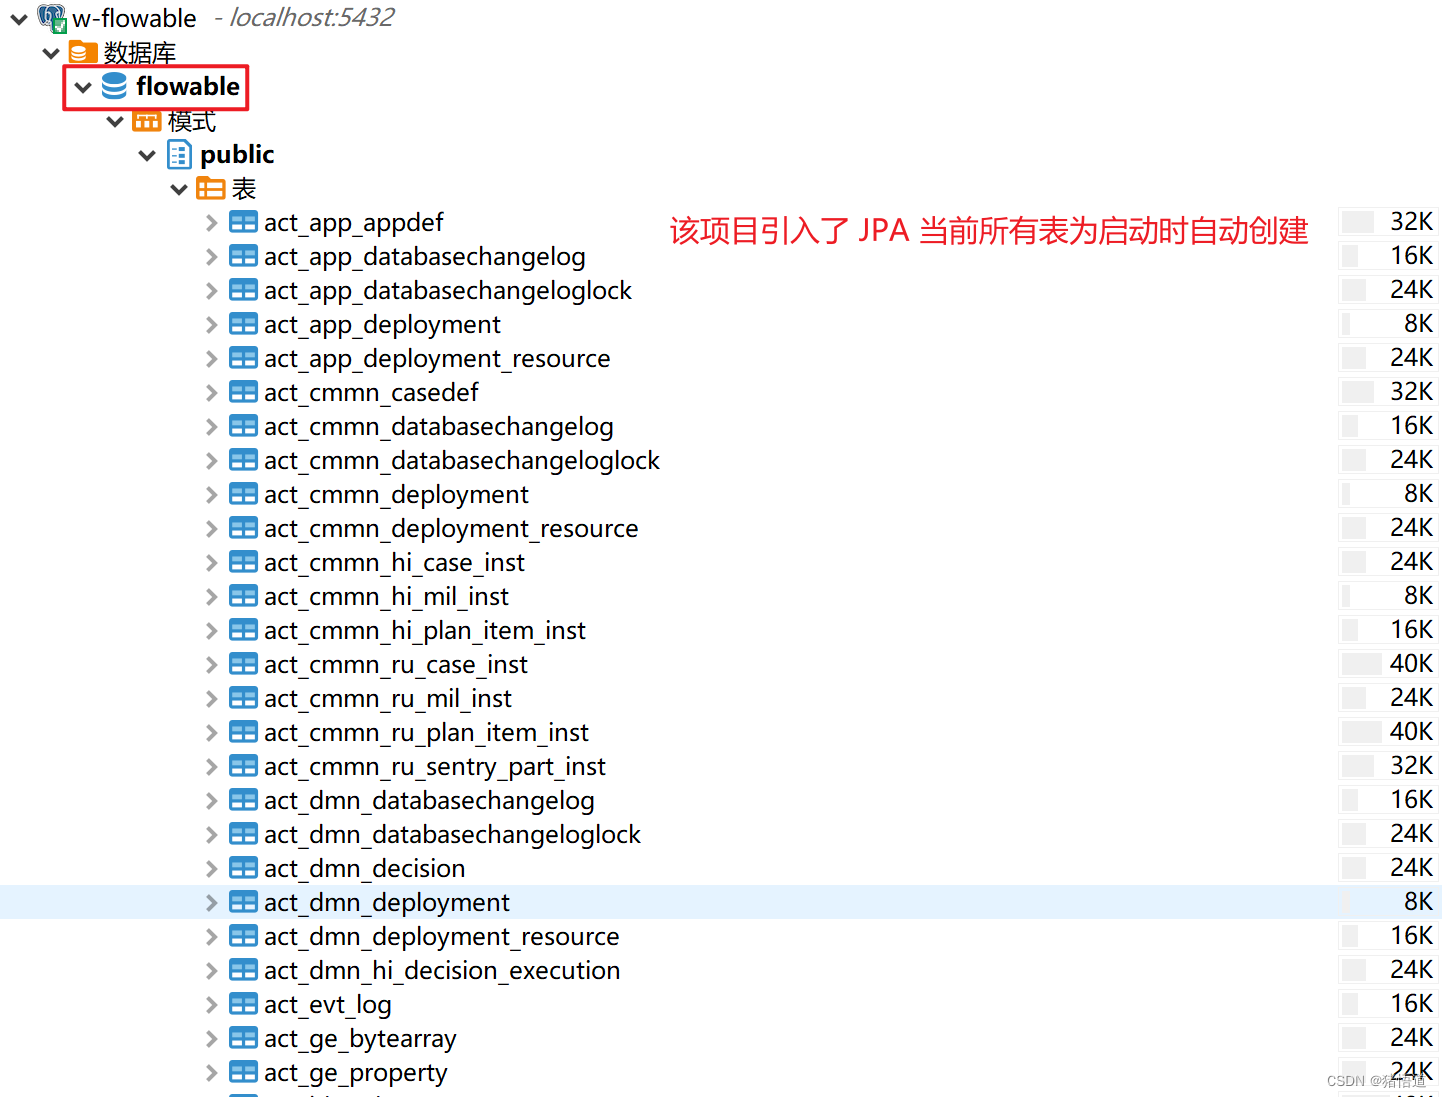The height and width of the screenshot is (1097, 1442).
Task: Click the table icon of act_cmmn_ru_plan_item_inst
Action: coord(243,732)
